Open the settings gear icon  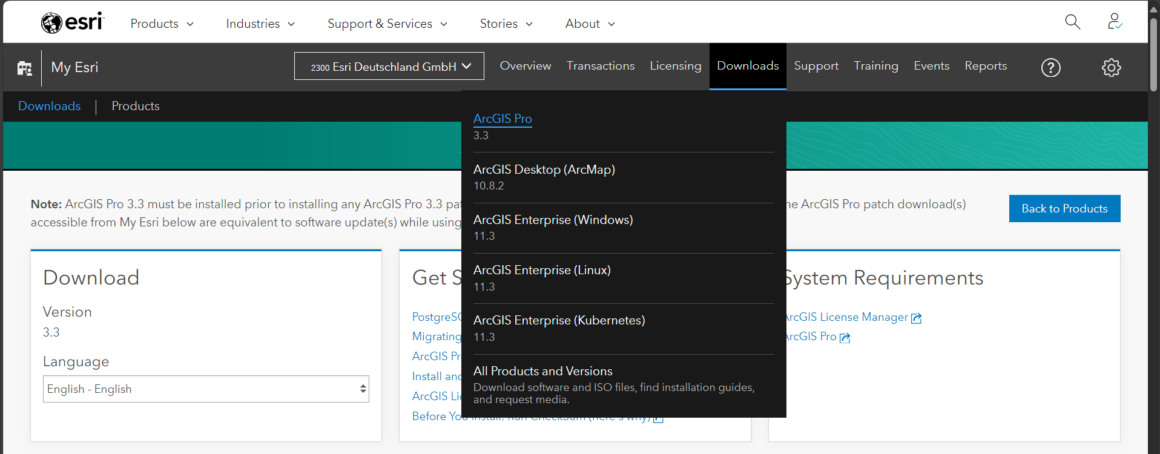tap(1110, 67)
